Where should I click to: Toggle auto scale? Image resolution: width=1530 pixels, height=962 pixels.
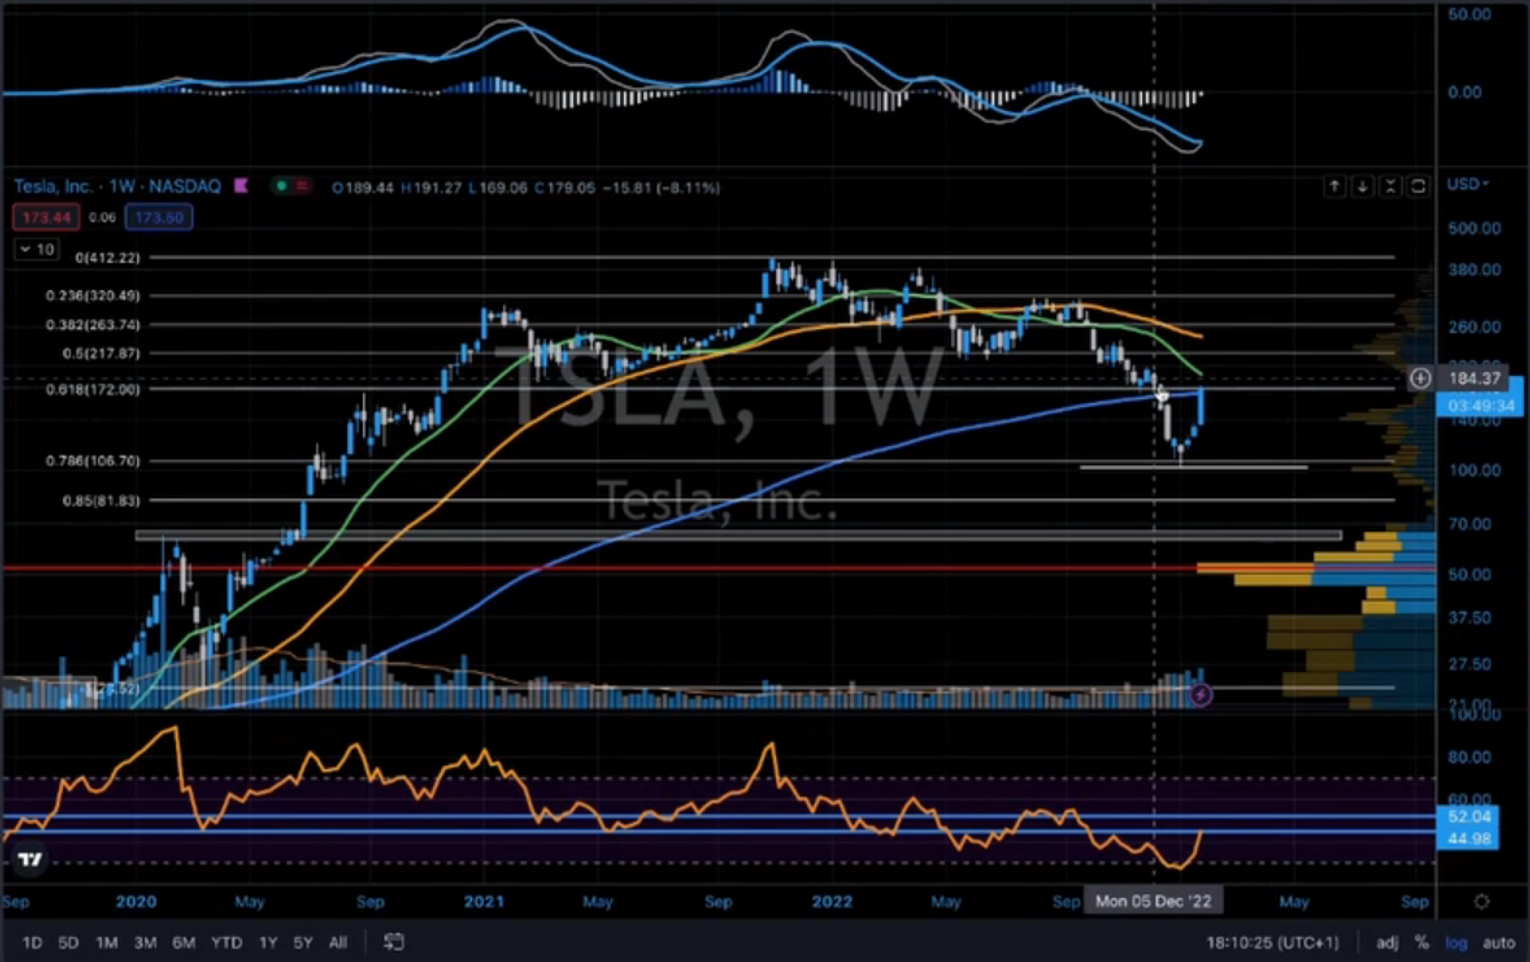(1498, 942)
